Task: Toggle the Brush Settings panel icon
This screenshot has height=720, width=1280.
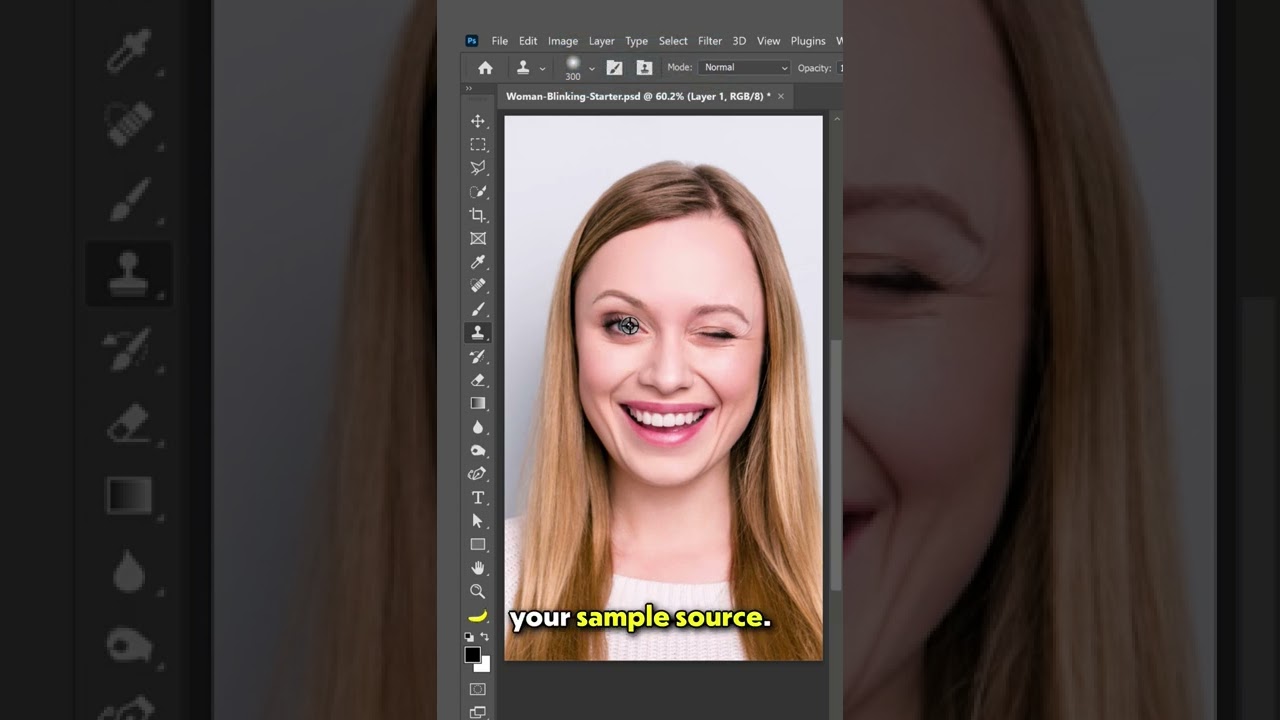Action: coord(614,68)
